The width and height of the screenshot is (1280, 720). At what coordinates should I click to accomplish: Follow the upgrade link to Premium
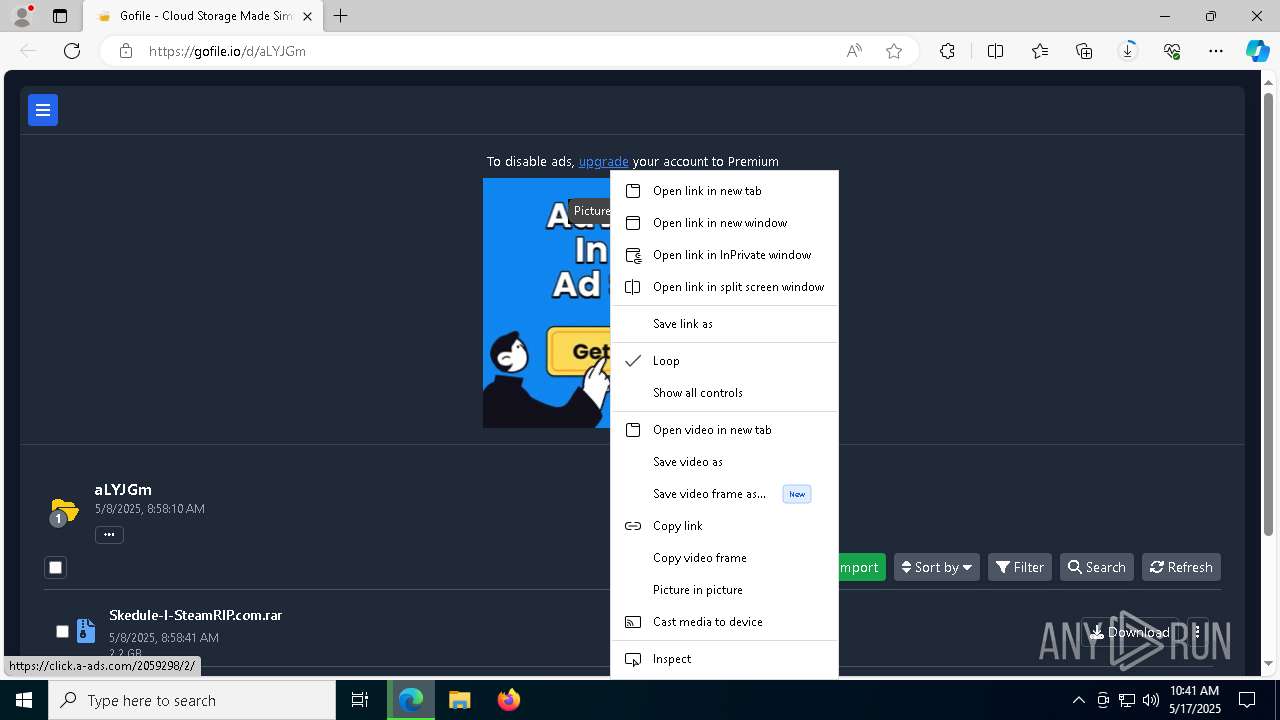tap(603, 161)
